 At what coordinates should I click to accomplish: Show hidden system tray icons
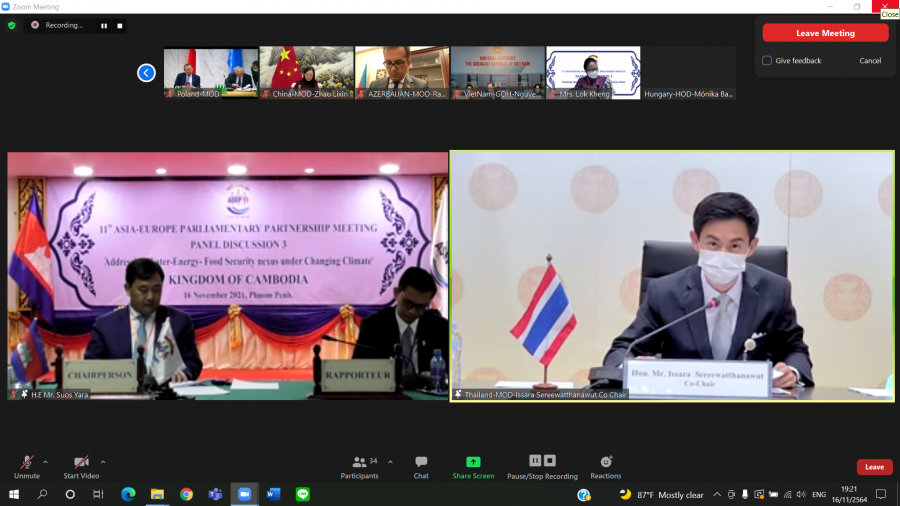[717, 494]
